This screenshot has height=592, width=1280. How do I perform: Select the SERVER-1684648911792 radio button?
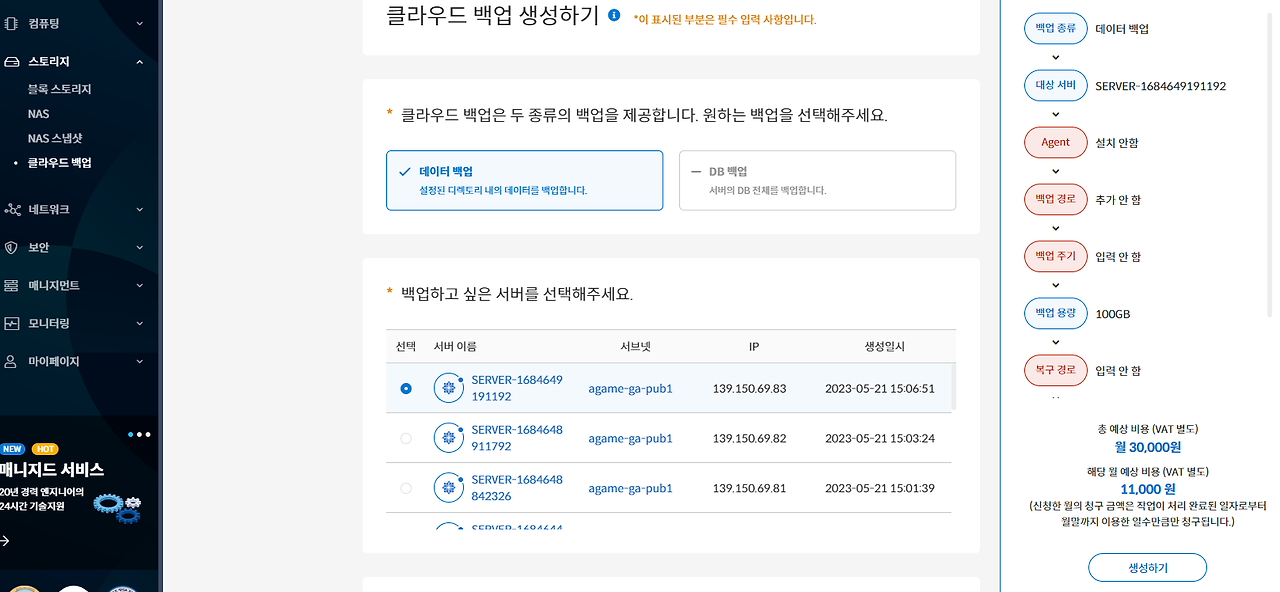(405, 438)
